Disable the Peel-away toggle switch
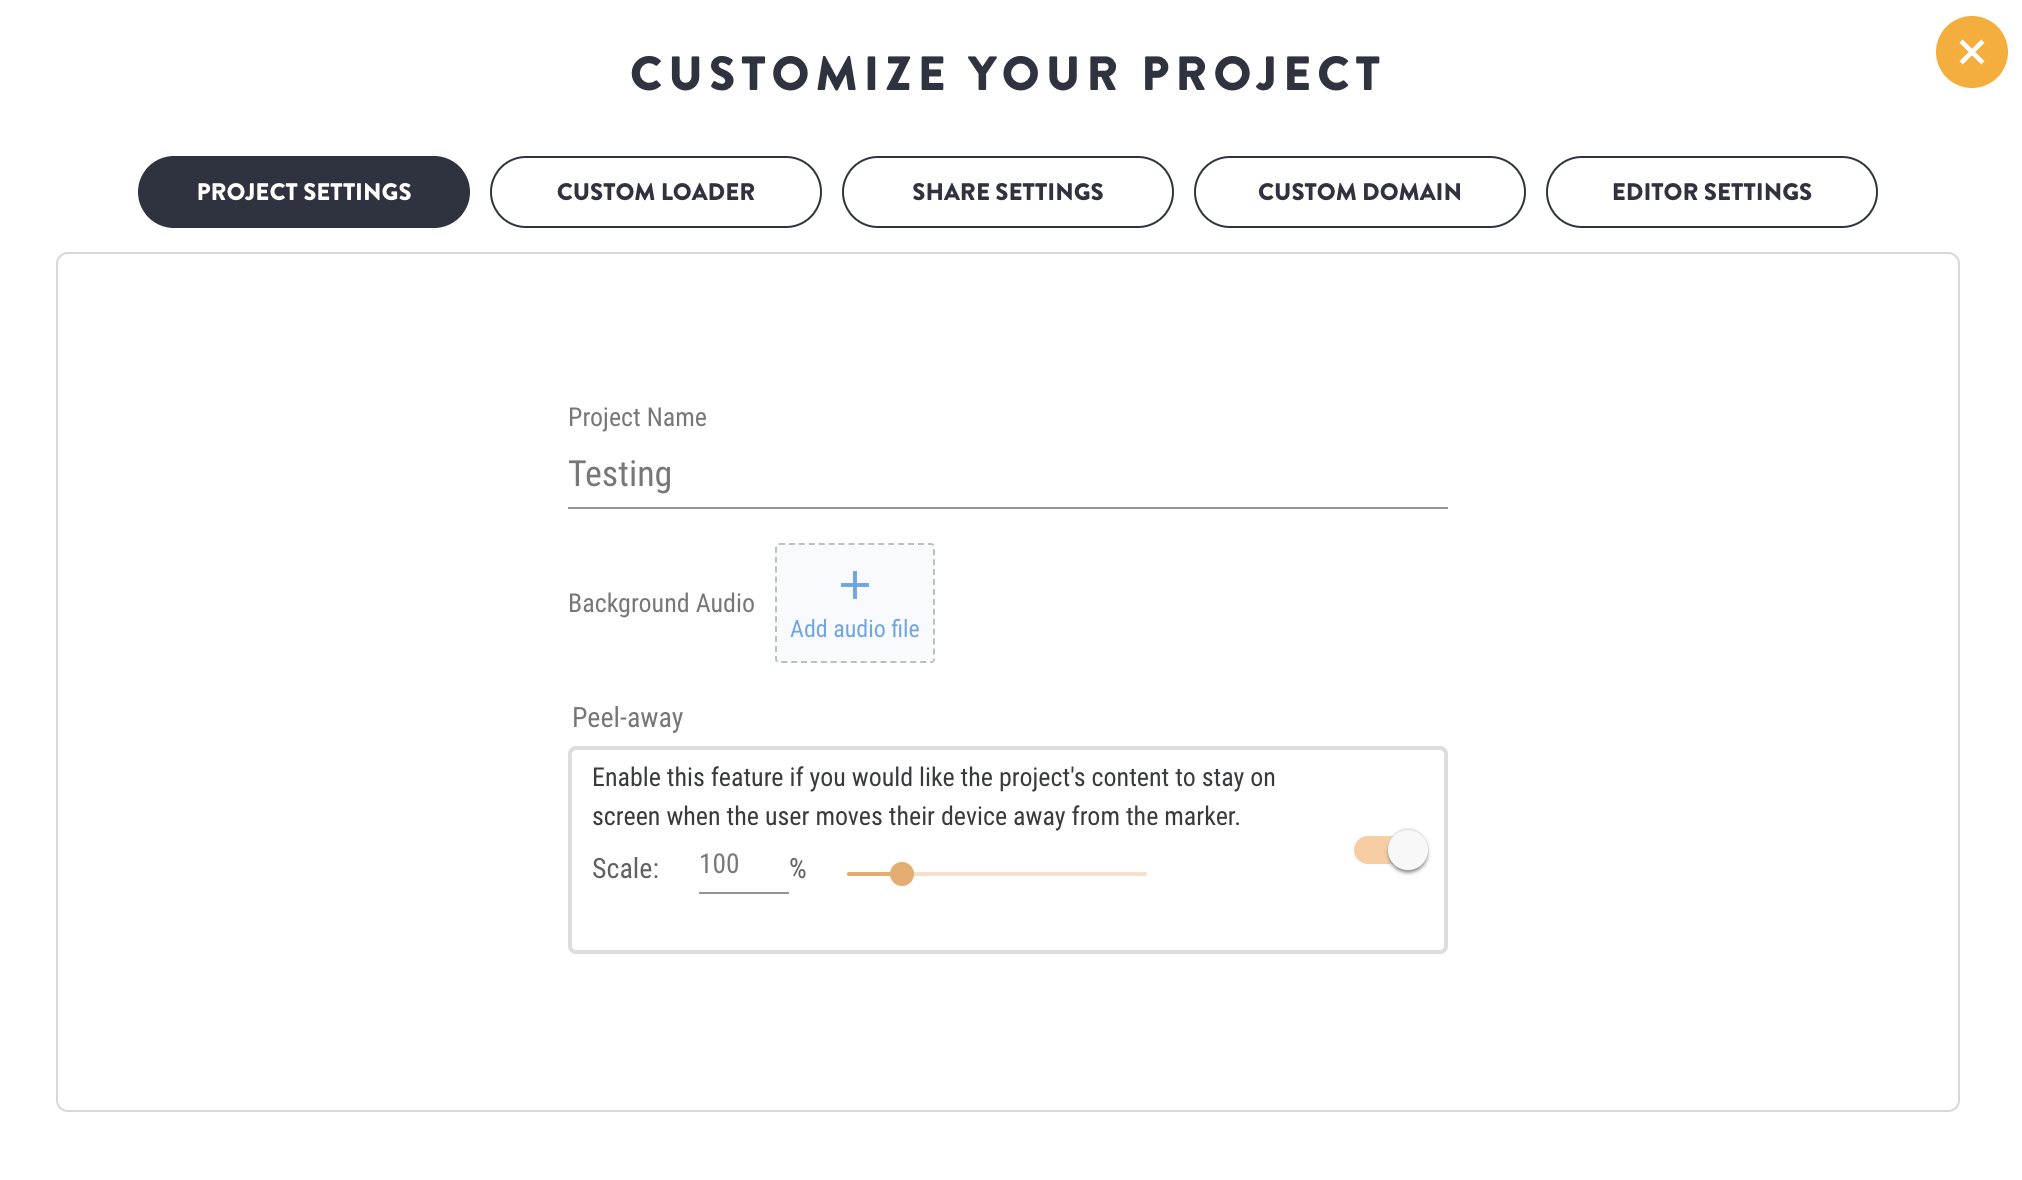 pos(1391,850)
